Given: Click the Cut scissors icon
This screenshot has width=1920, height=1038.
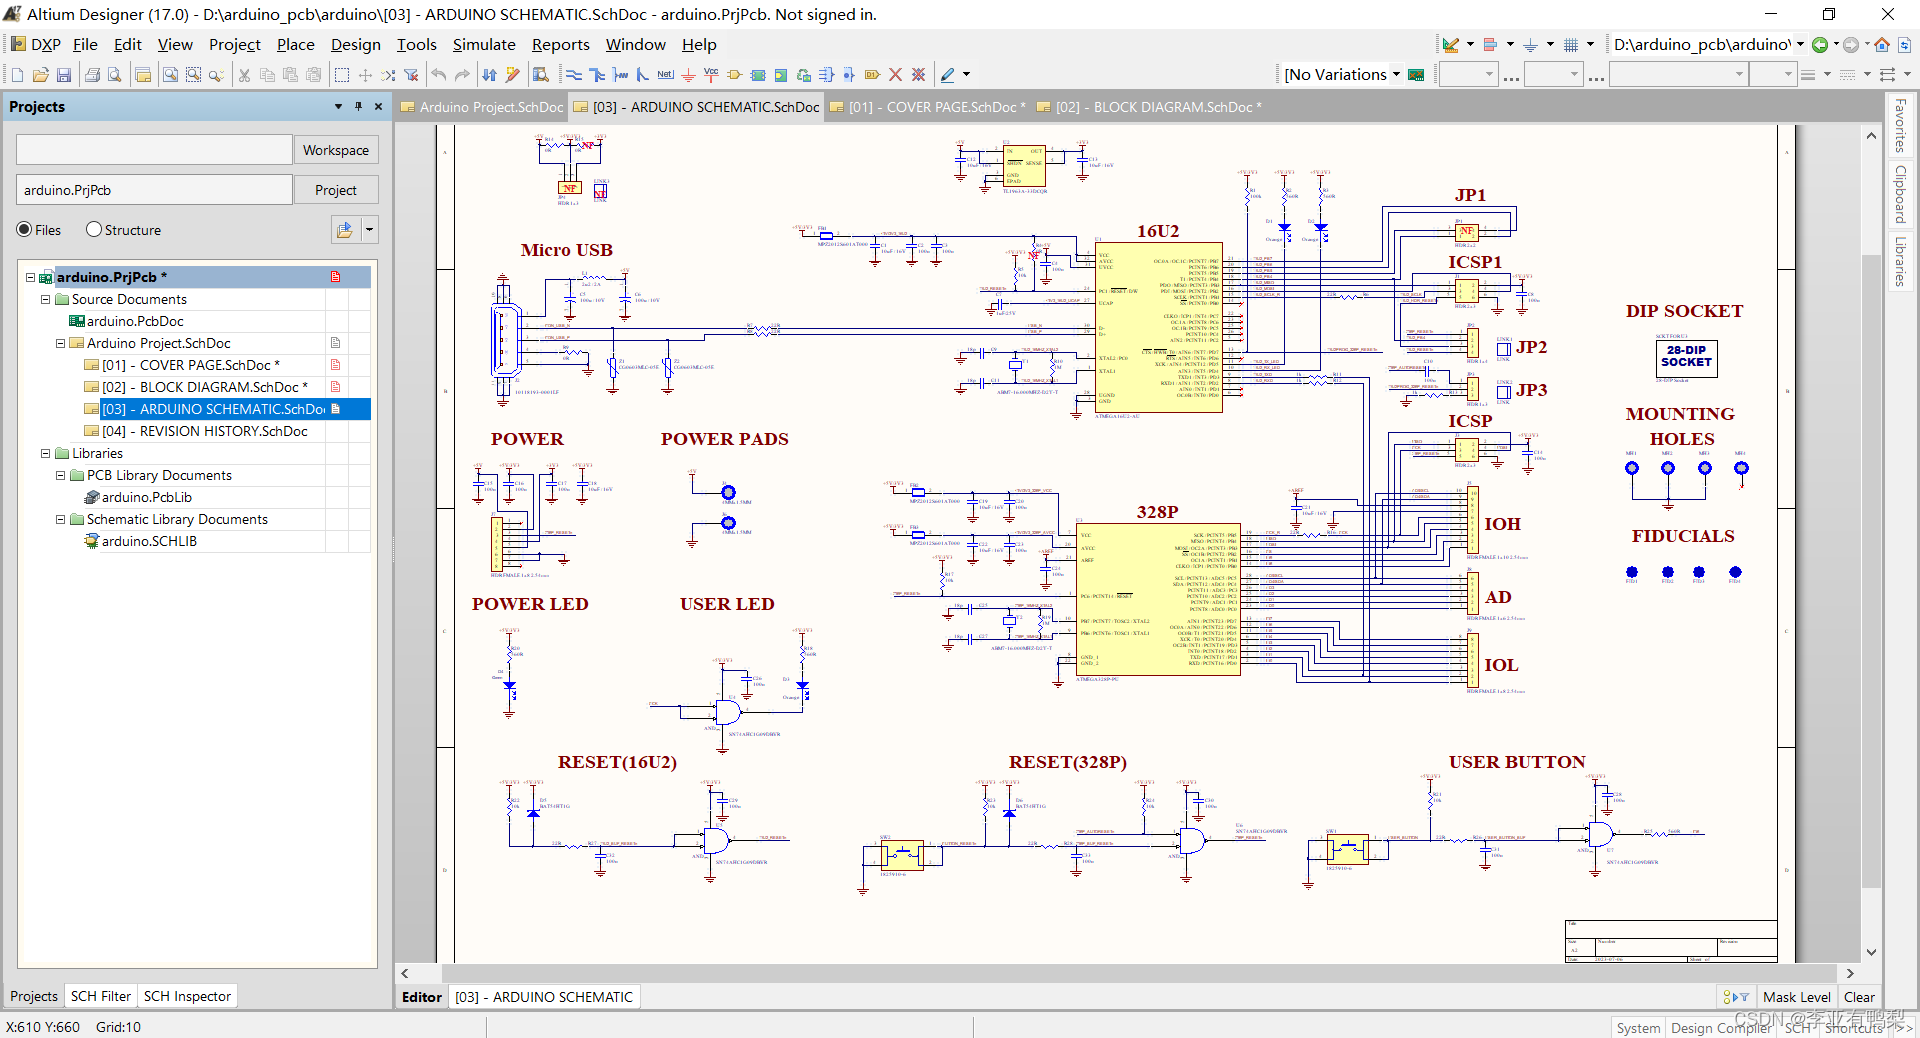Looking at the screenshot, I should click(x=244, y=75).
